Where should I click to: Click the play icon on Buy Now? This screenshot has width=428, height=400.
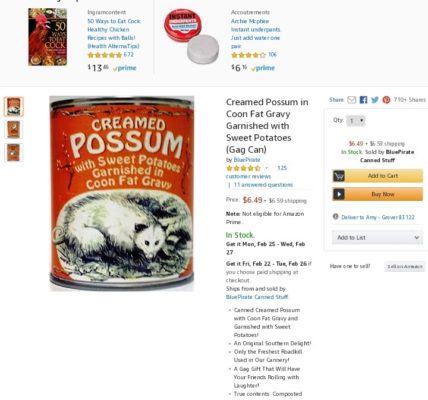(339, 194)
